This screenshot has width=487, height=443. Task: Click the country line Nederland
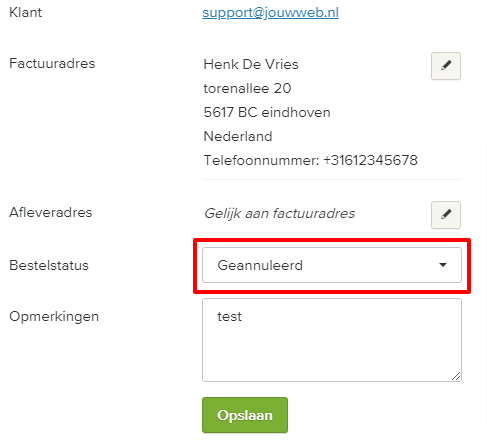tap(238, 136)
